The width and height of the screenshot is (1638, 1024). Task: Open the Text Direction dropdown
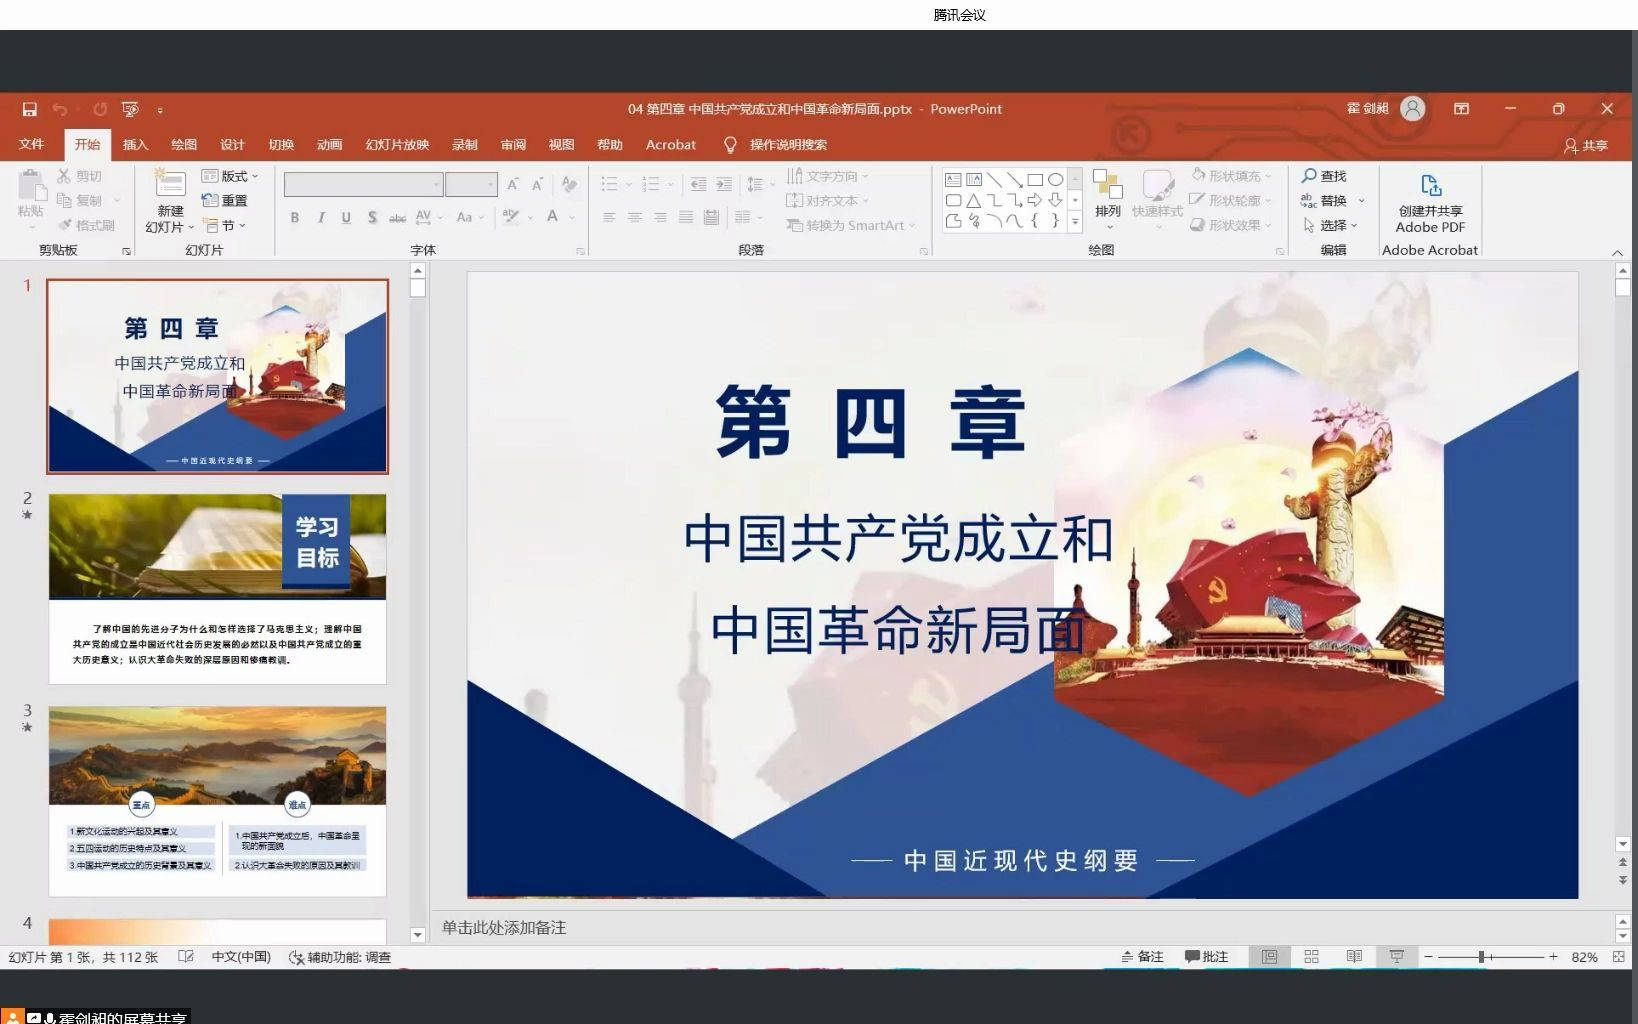[827, 176]
